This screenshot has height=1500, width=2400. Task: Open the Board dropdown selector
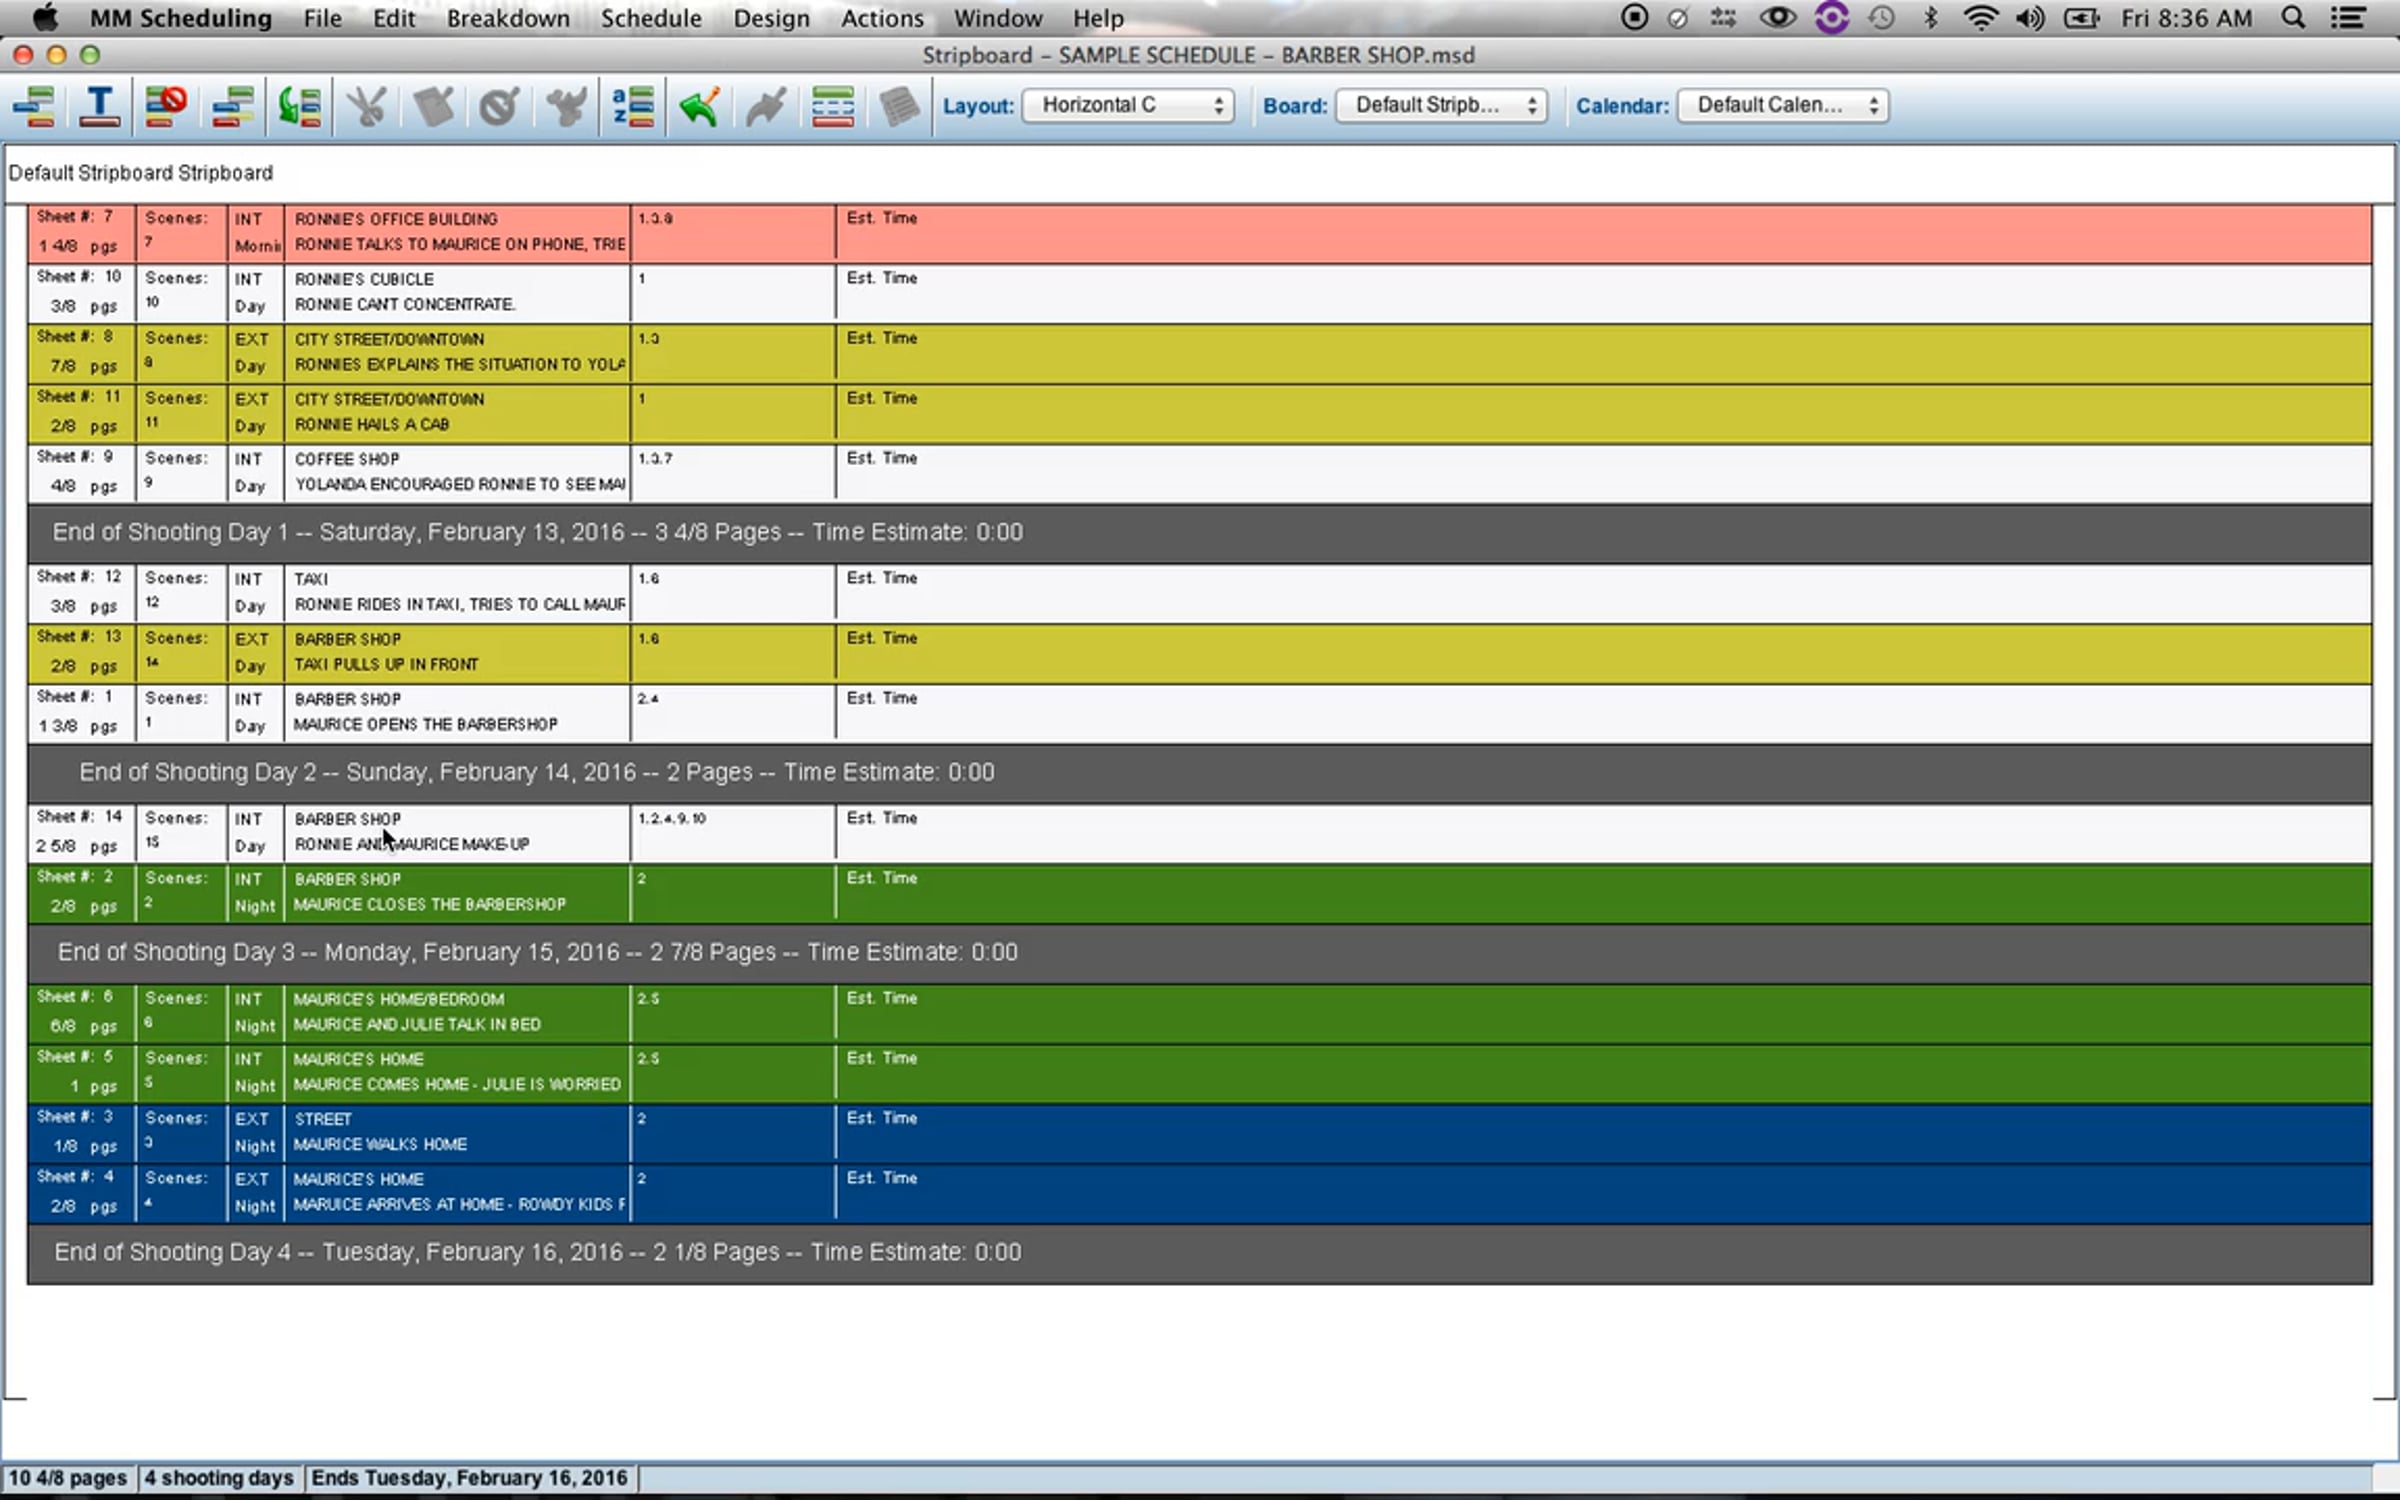point(1441,105)
